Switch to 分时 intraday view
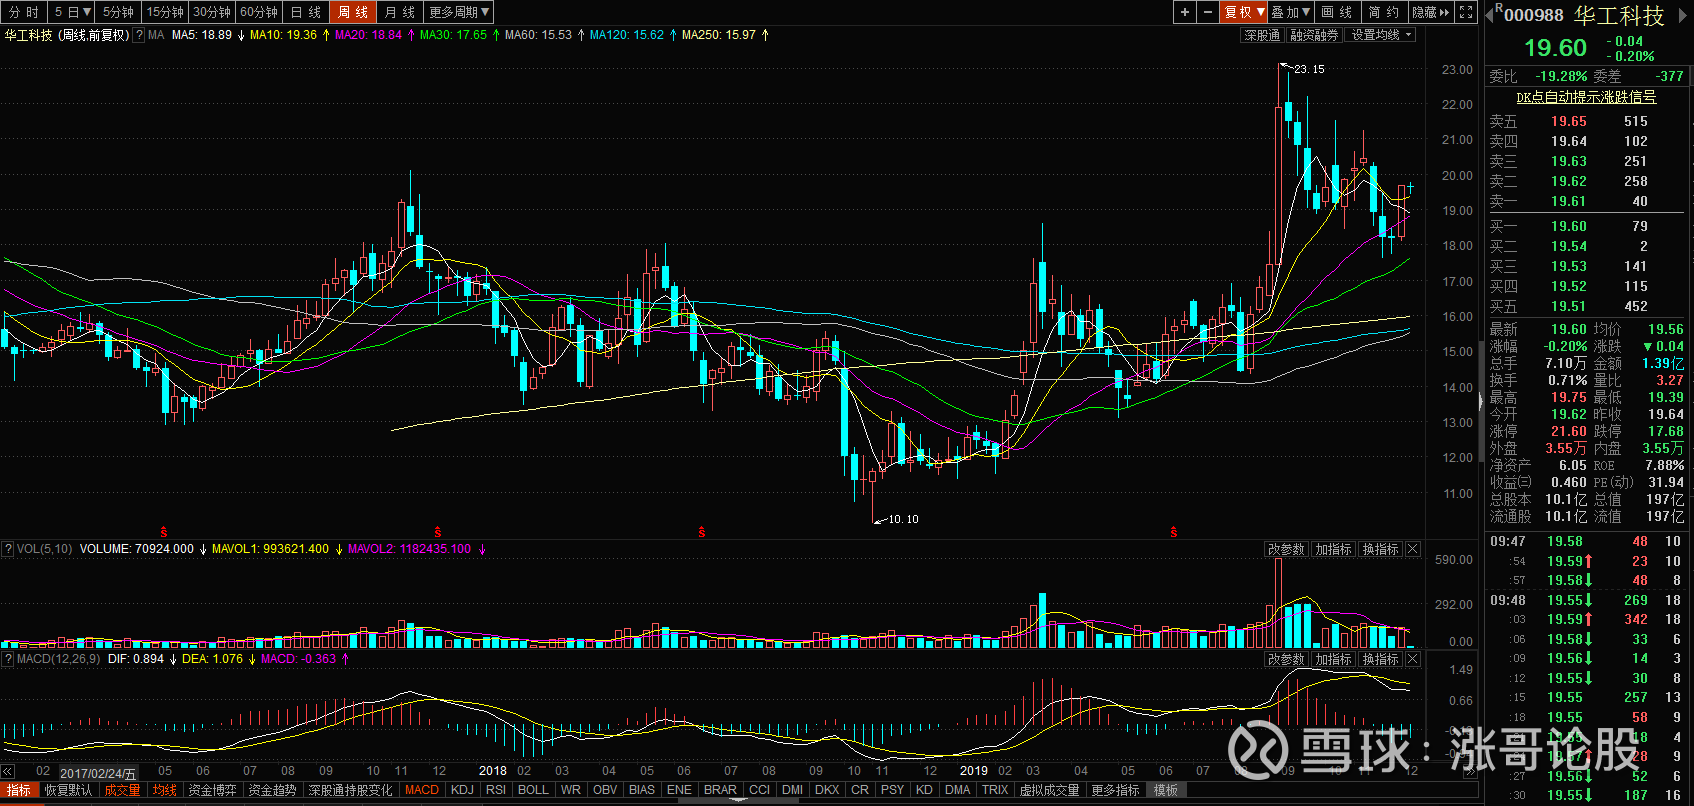This screenshot has height=806, width=1694. (25, 12)
